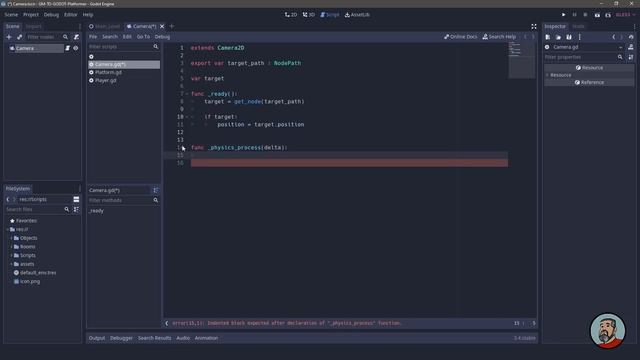The width and height of the screenshot is (640, 360).
Task: Toggle the scripts panel arrow in status bar
Action: (167, 323)
